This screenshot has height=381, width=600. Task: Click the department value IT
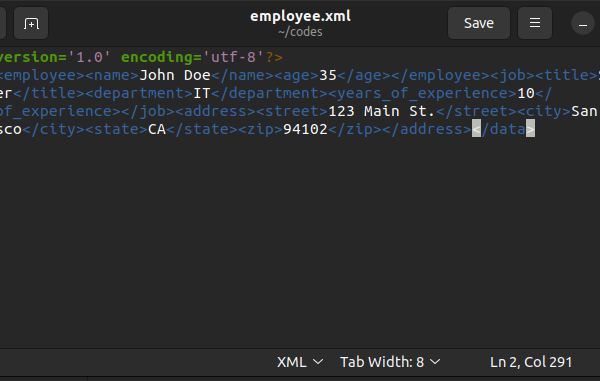click(x=202, y=93)
